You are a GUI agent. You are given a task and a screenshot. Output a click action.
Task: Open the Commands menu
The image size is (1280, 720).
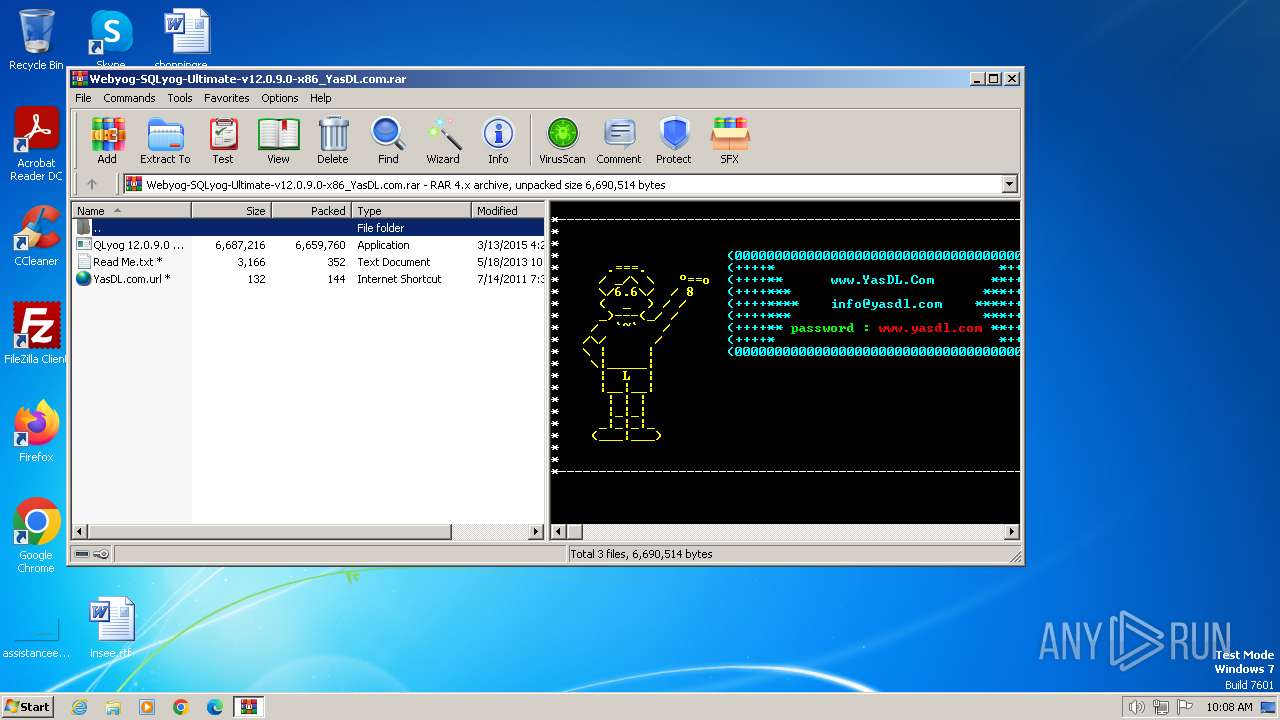(x=129, y=98)
